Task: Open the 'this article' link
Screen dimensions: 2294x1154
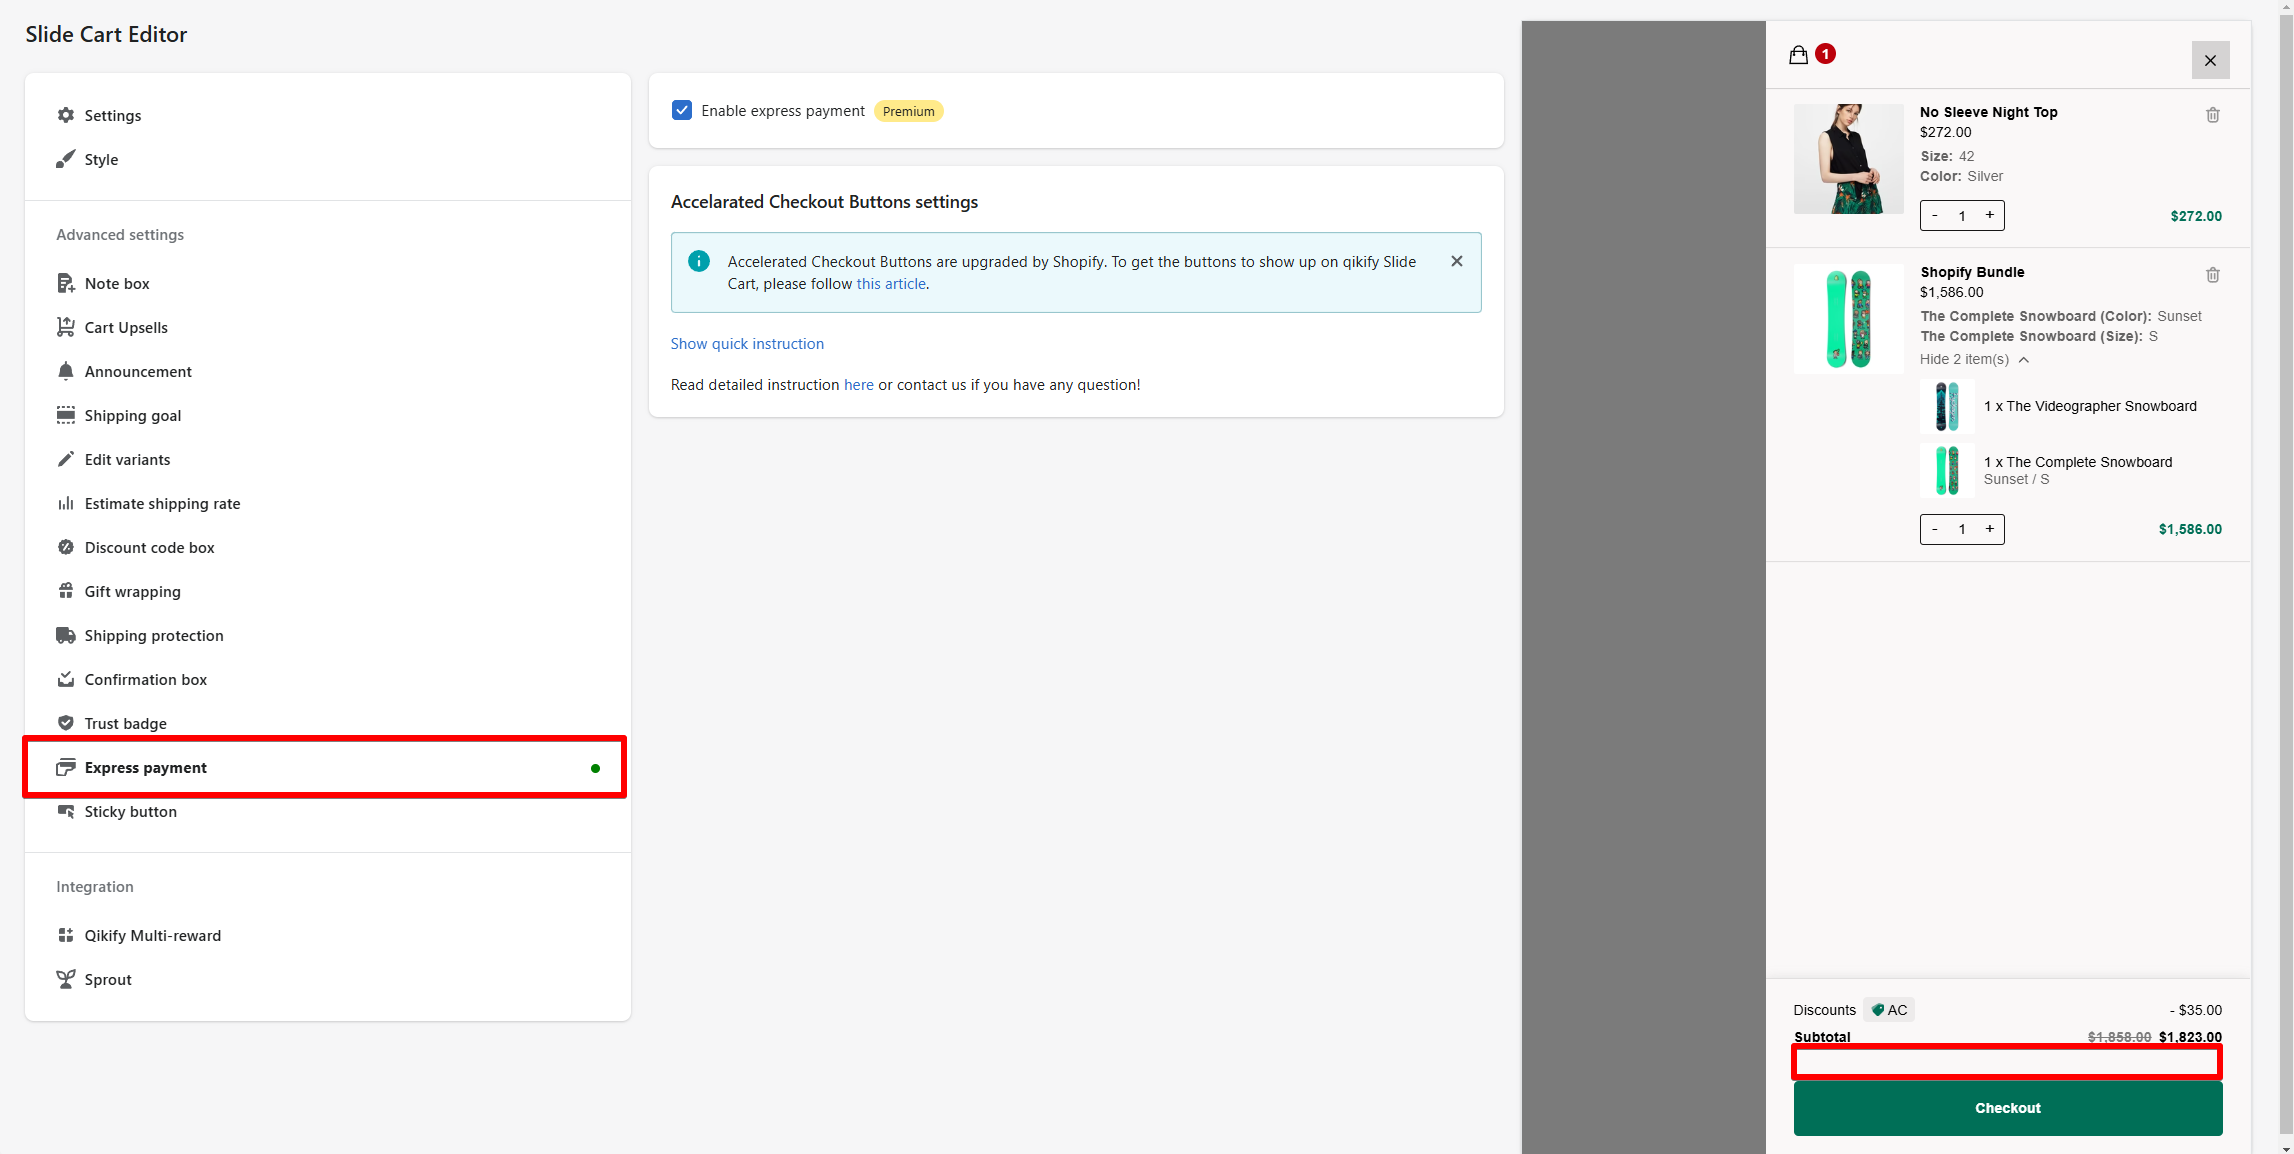Action: click(x=891, y=284)
